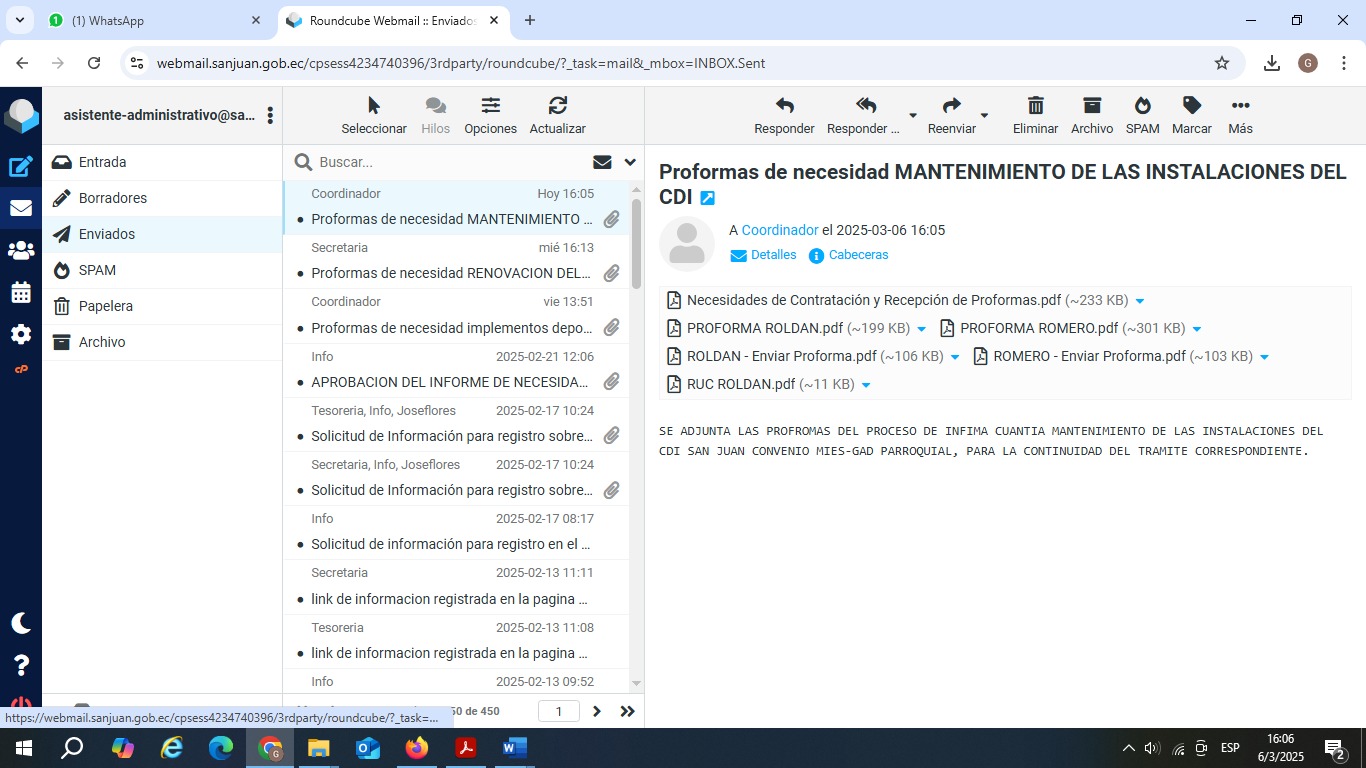The image size is (1366, 768).
Task: Expand search options chevron
Action: 630,162
